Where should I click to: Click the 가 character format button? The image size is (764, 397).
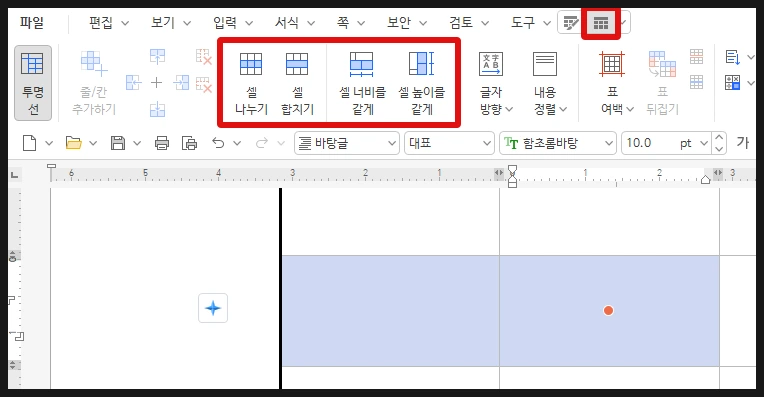coord(743,143)
